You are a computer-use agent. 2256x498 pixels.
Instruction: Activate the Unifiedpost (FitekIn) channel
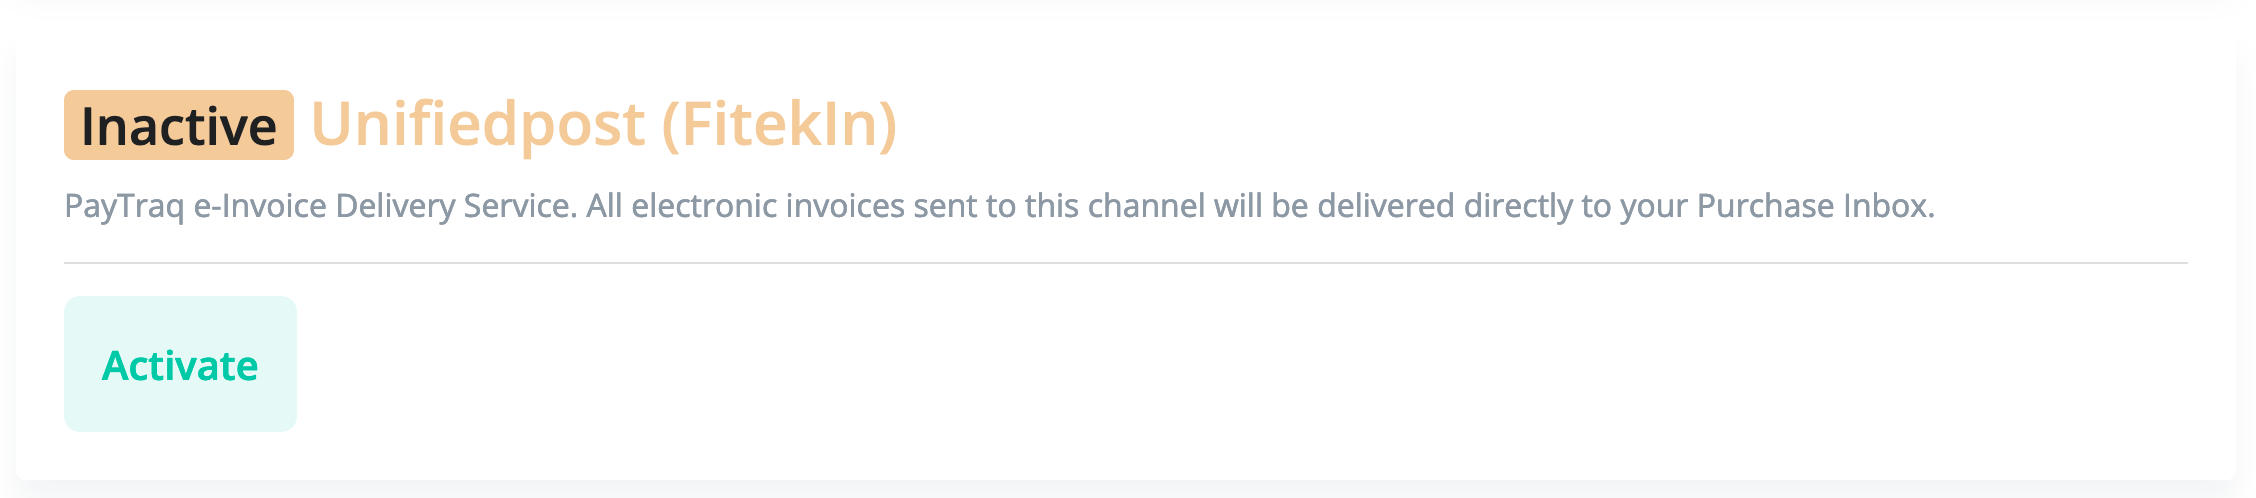[180, 365]
